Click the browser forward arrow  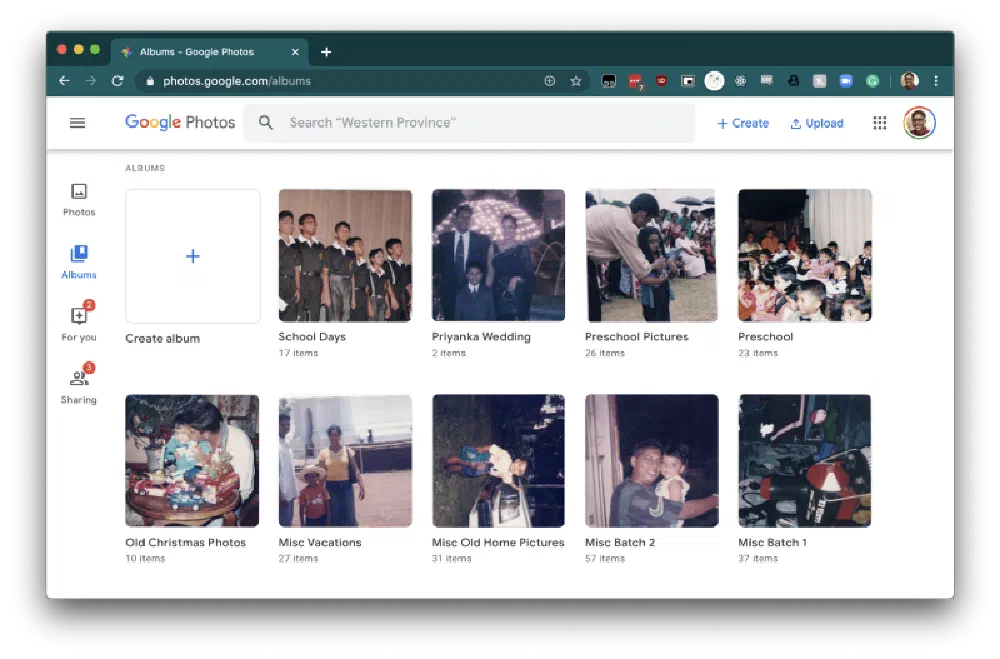(x=91, y=81)
